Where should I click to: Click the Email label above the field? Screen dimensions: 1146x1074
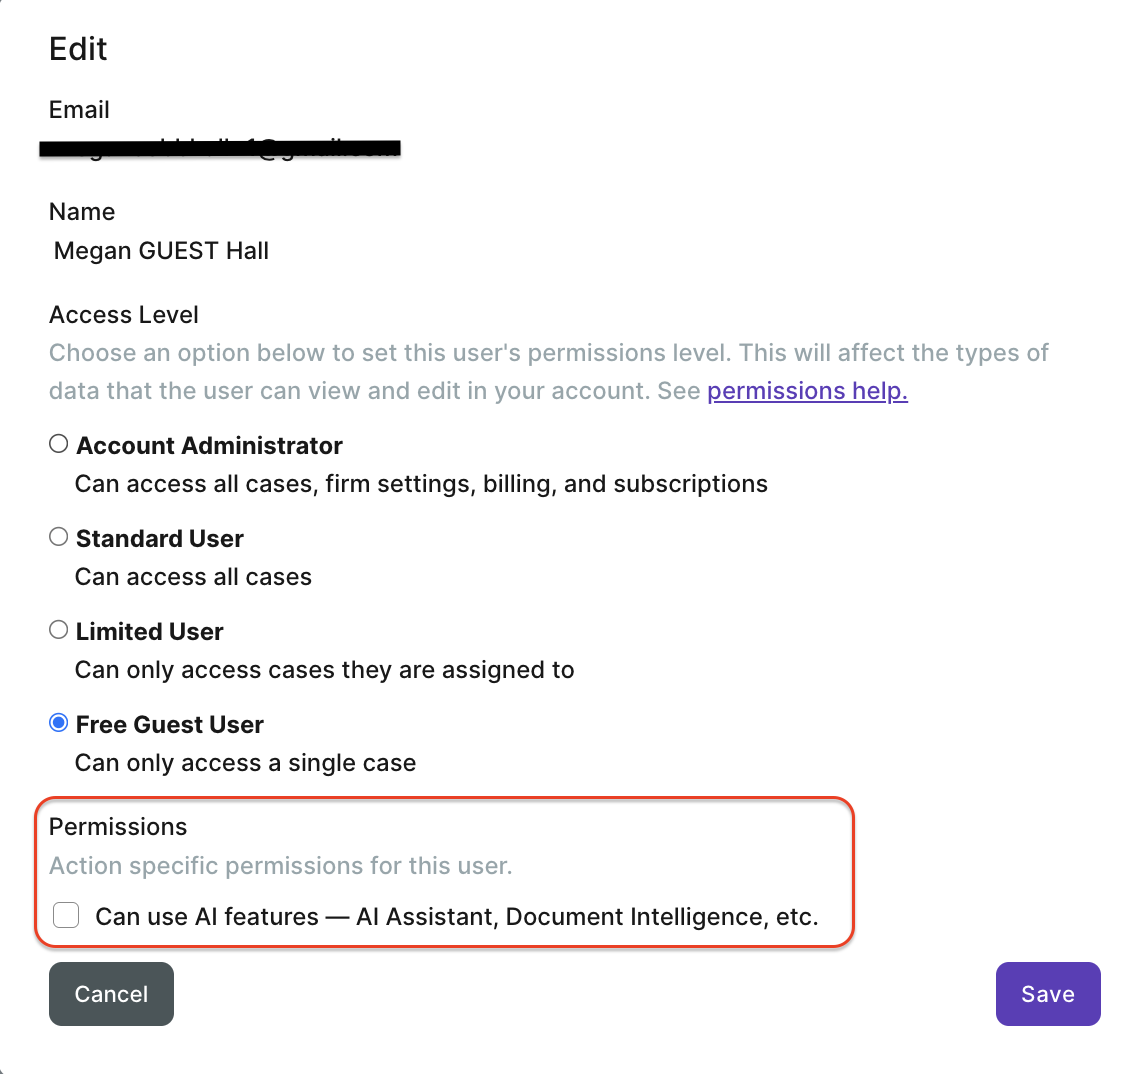point(78,109)
